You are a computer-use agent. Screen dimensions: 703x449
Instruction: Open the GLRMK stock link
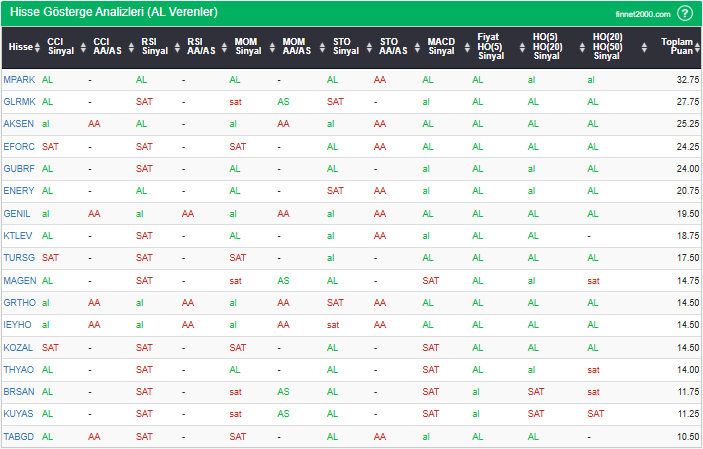[18, 101]
